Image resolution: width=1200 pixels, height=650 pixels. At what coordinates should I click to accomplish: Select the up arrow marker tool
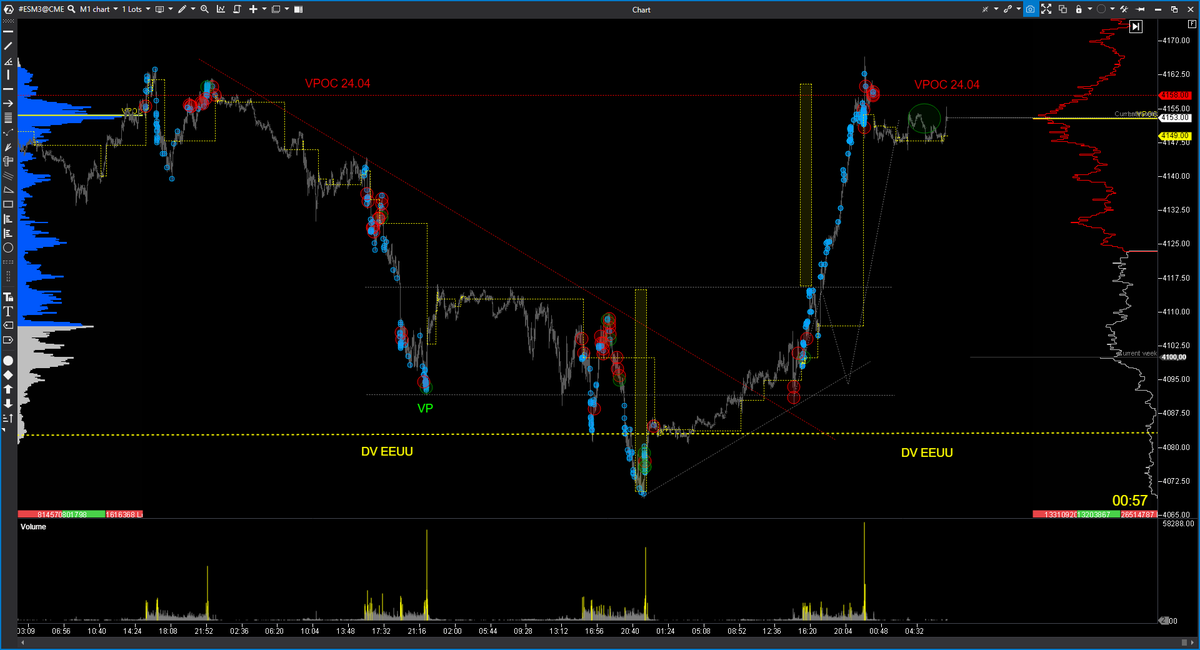click(8, 390)
